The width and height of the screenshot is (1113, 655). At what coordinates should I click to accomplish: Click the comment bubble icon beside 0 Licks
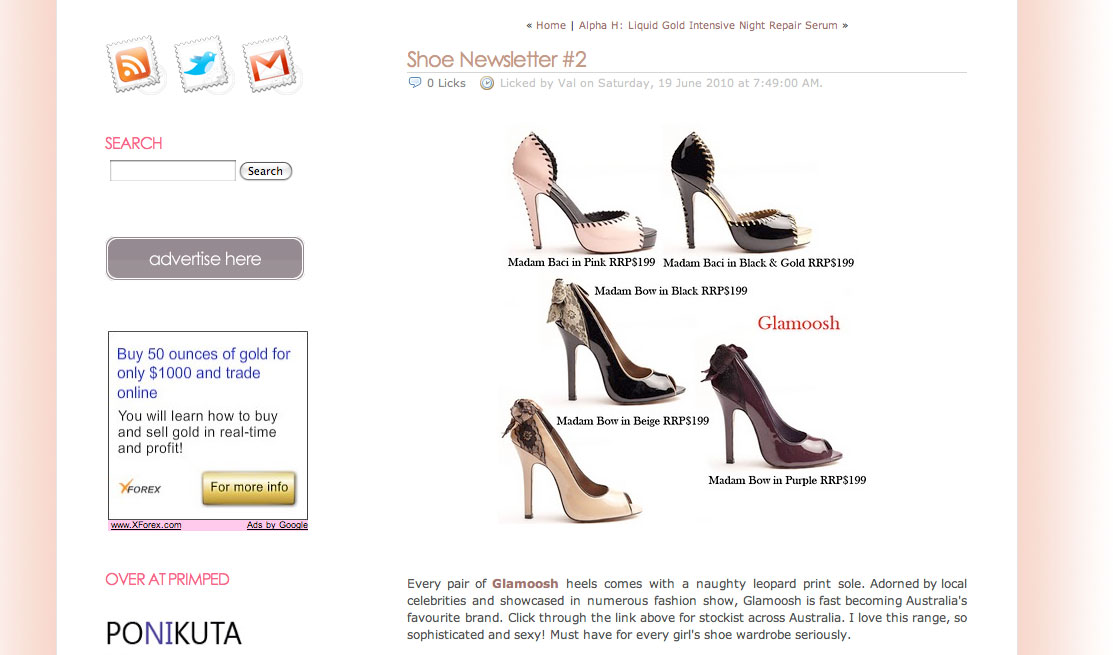click(x=415, y=83)
